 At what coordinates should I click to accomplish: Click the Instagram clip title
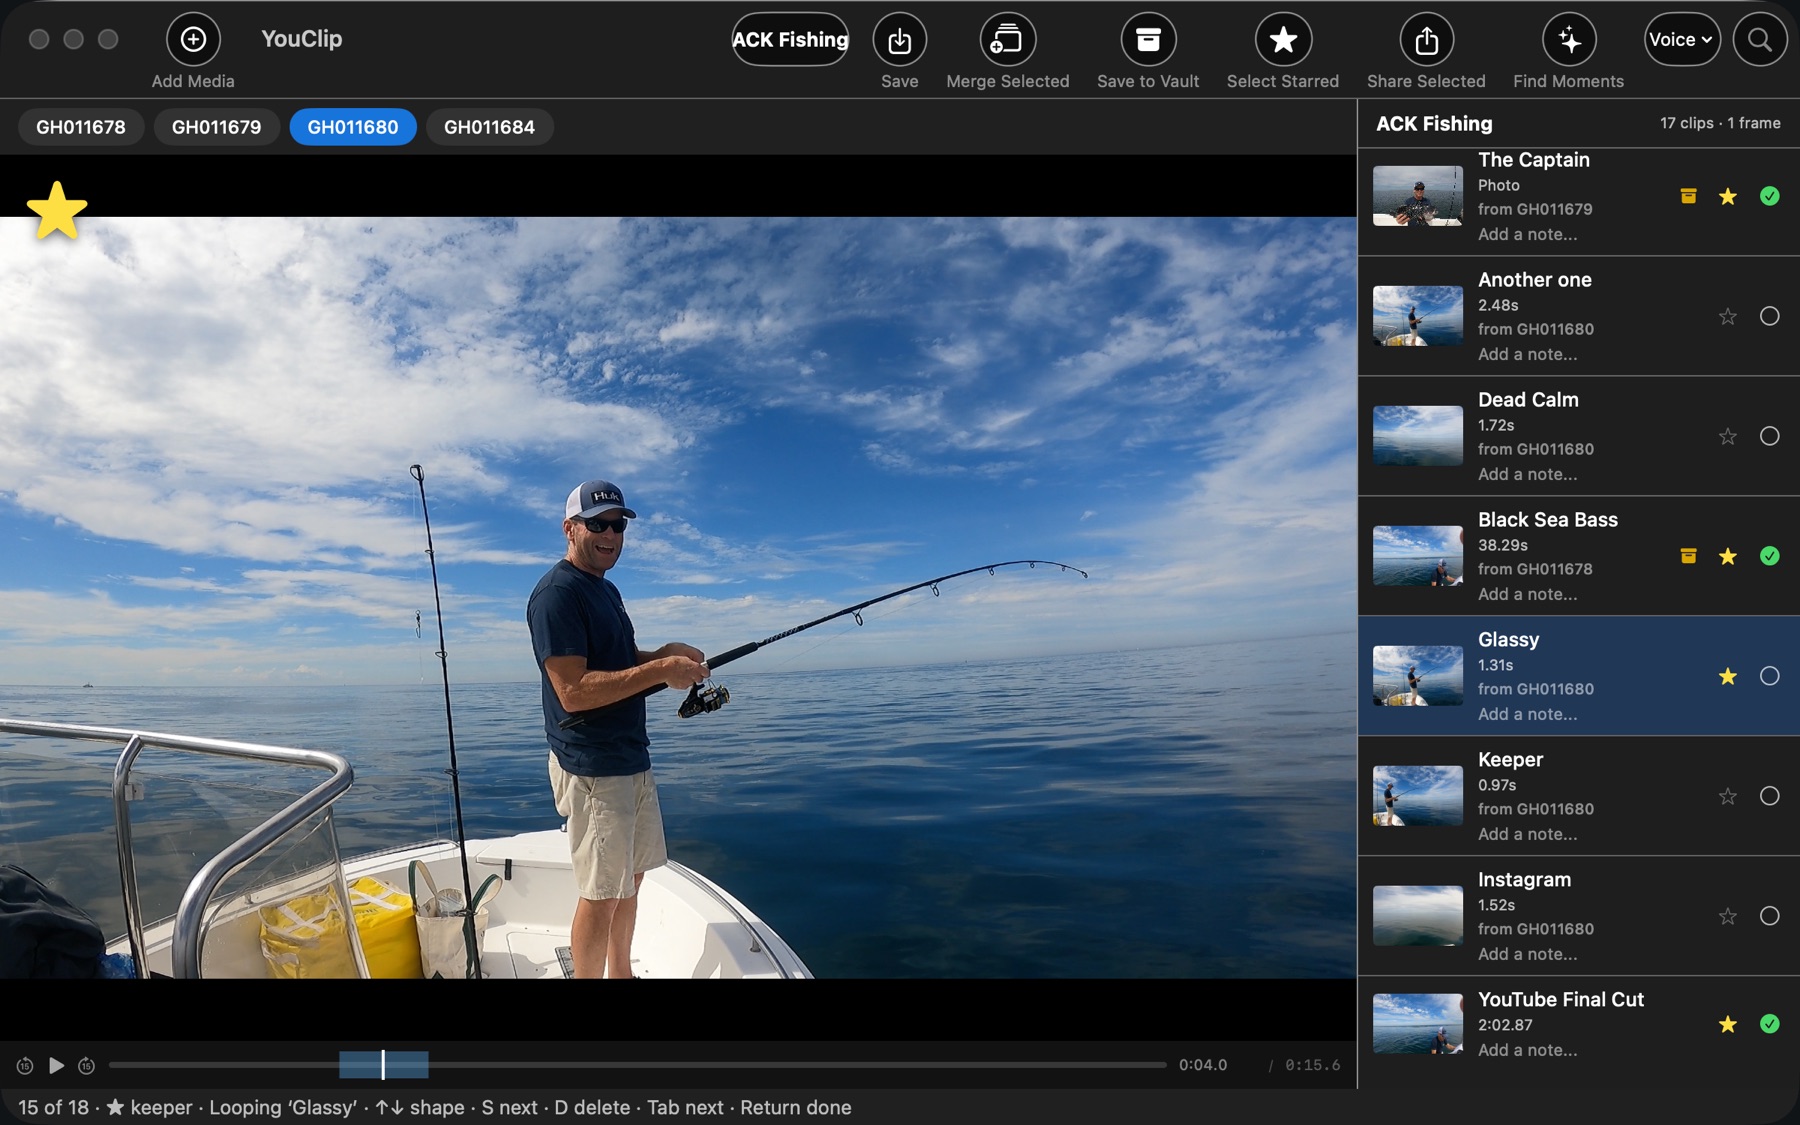coord(1524,880)
